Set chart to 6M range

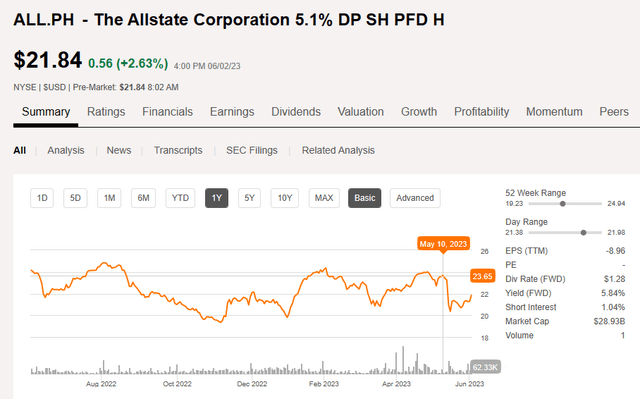pos(143,198)
